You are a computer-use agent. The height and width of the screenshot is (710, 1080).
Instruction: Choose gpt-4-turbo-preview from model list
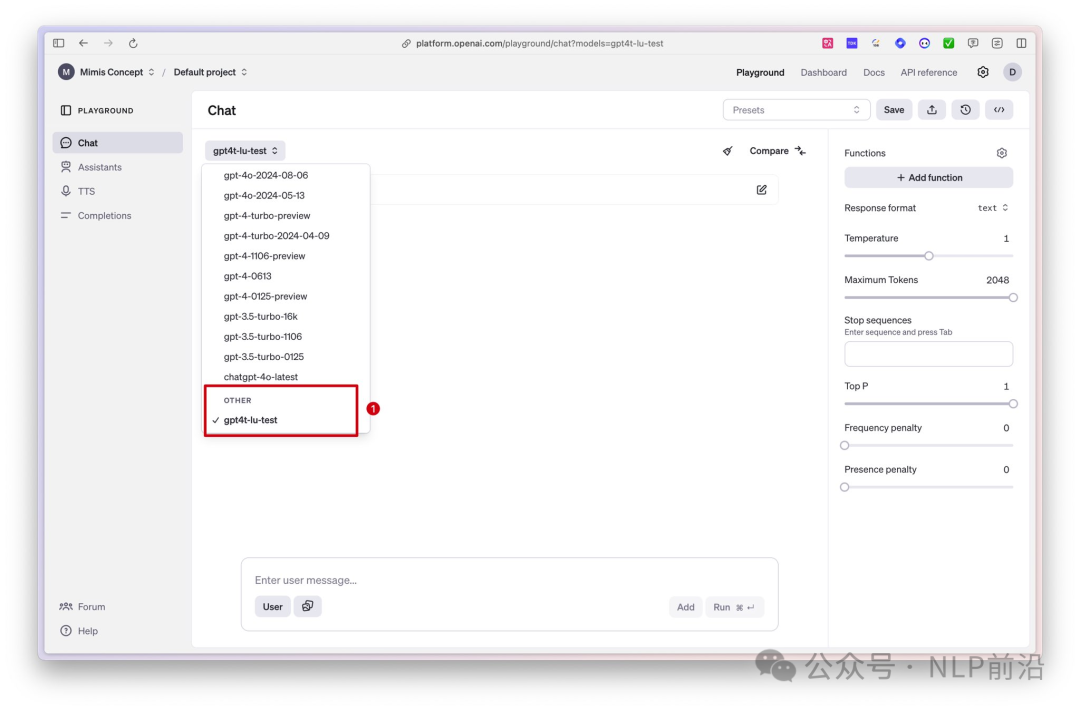tap(267, 216)
